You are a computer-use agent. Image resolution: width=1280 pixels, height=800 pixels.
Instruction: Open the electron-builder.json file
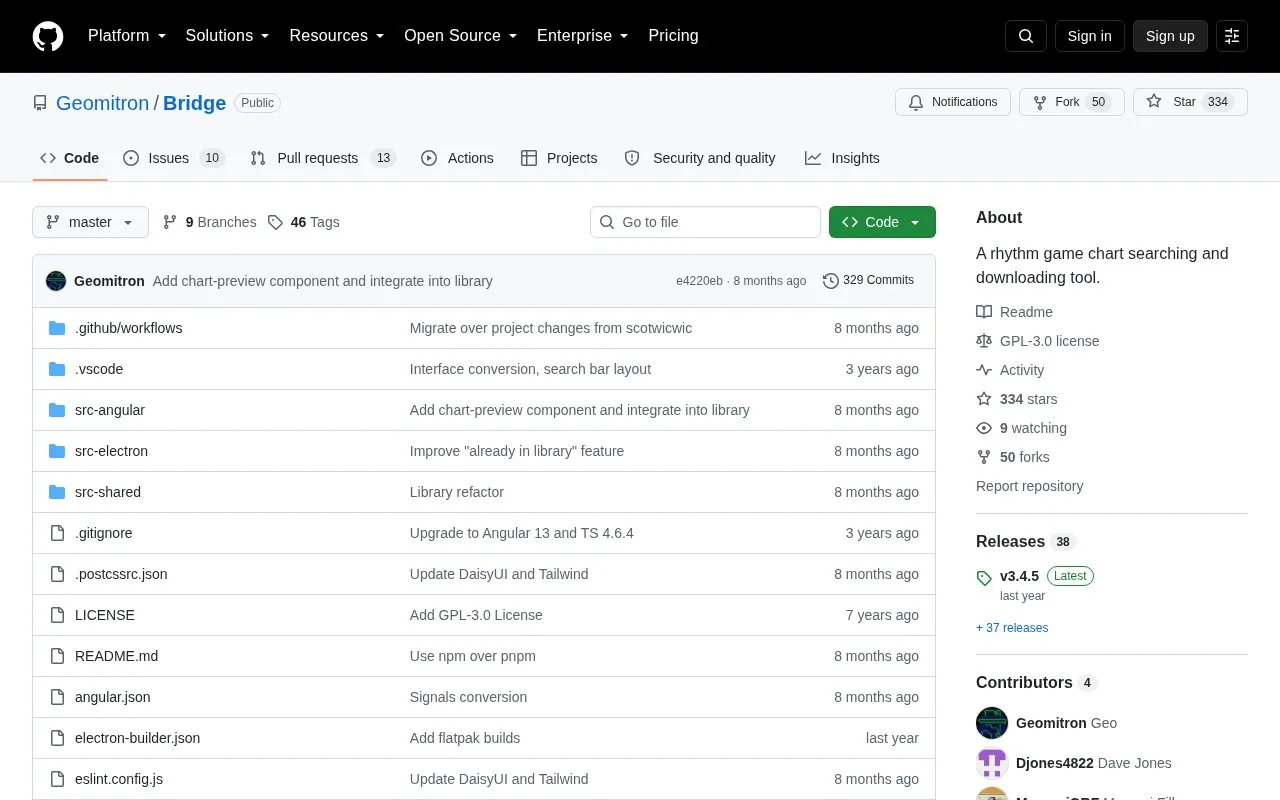(x=137, y=738)
